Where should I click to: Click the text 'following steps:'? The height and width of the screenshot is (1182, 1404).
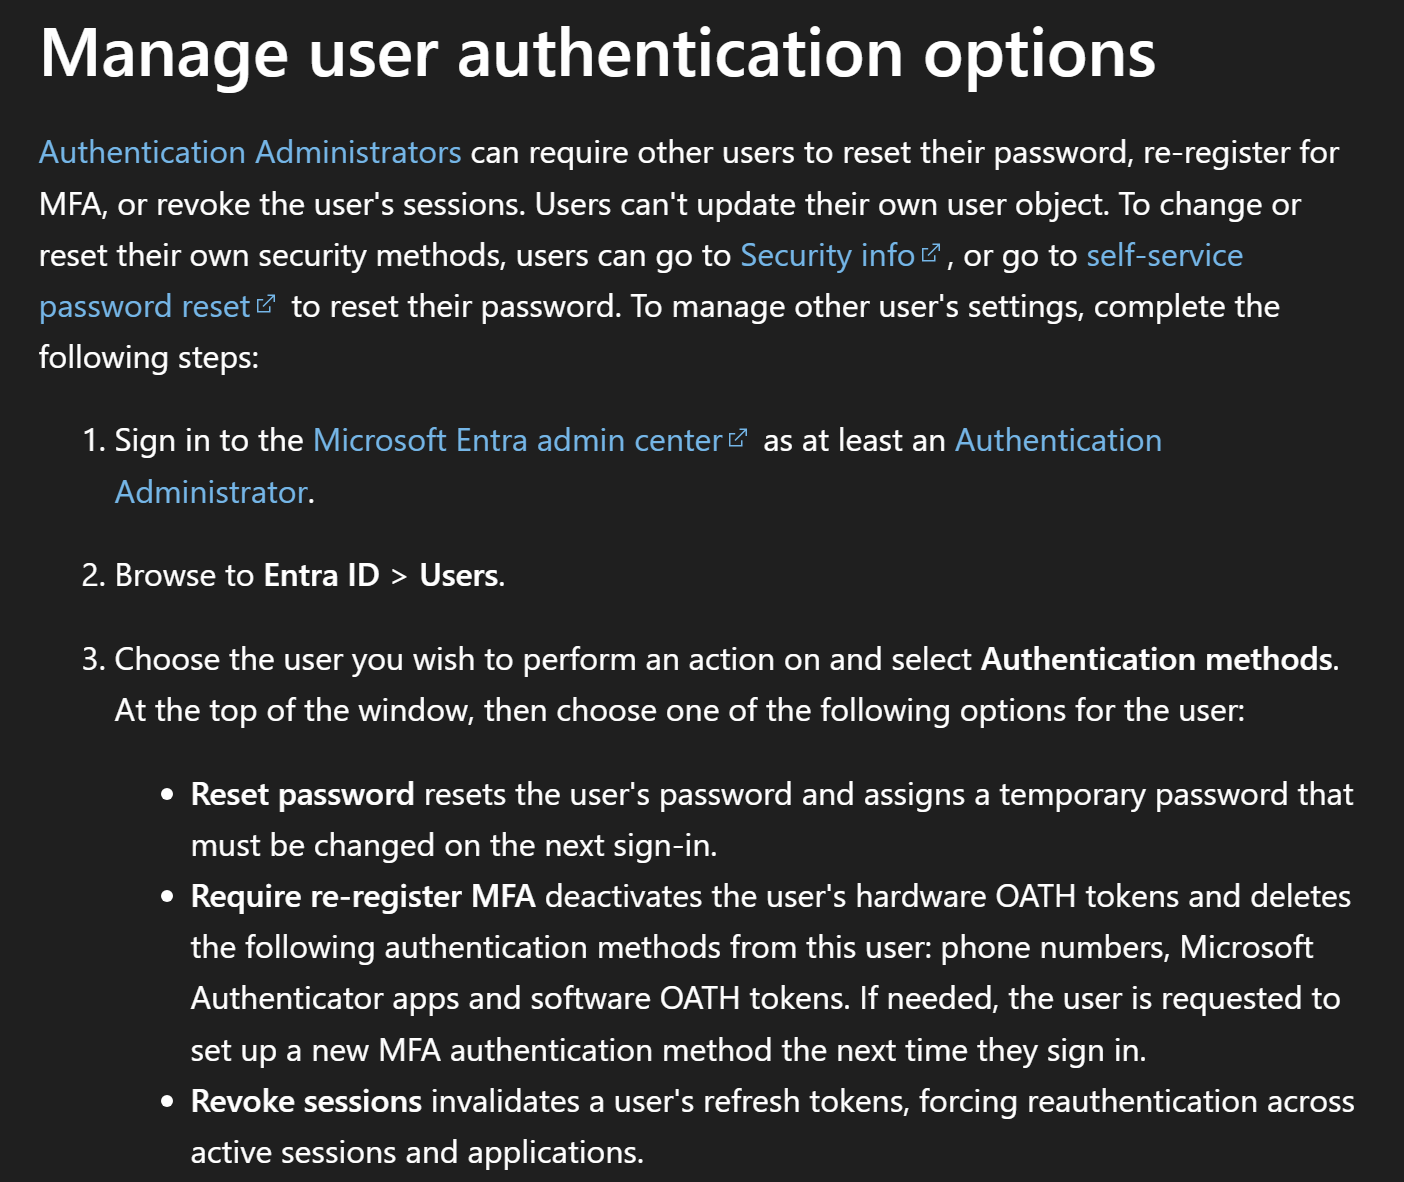[149, 358]
